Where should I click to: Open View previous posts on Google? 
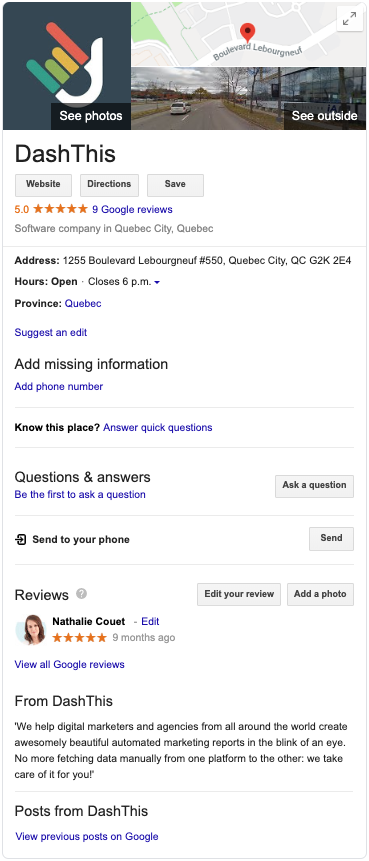[87, 836]
